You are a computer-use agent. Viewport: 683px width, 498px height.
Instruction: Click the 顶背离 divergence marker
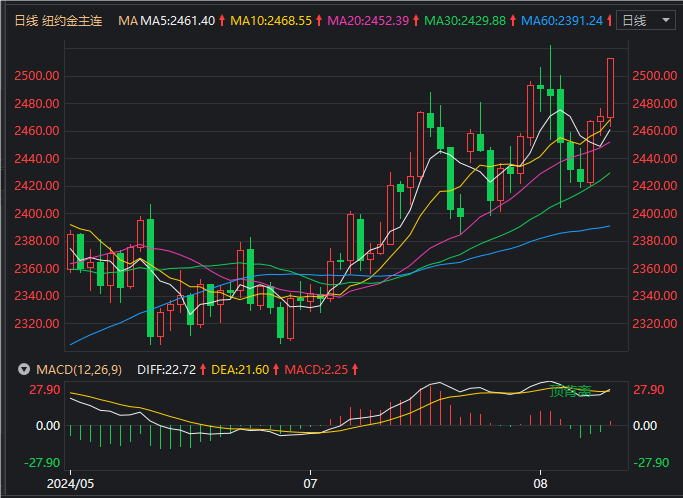coord(570,390)
